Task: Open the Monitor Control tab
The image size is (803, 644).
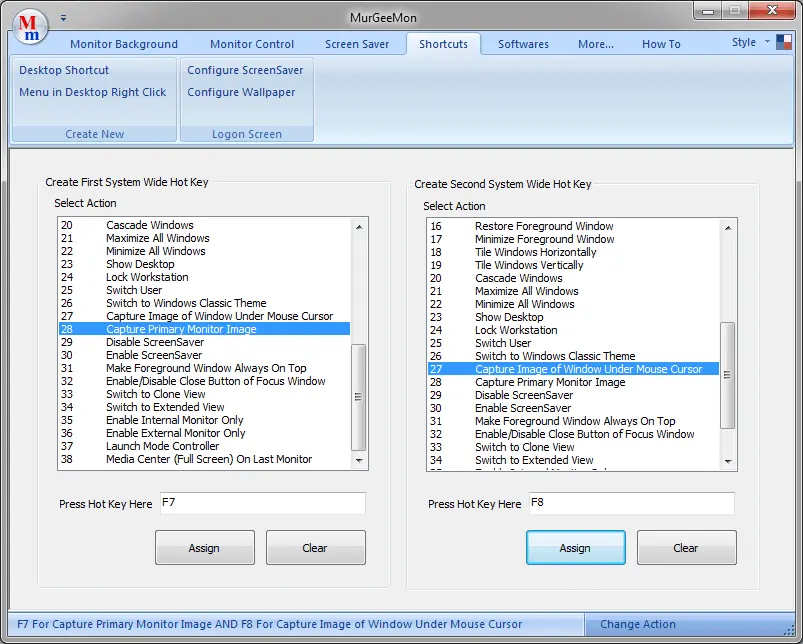Action: click(252, 44)
